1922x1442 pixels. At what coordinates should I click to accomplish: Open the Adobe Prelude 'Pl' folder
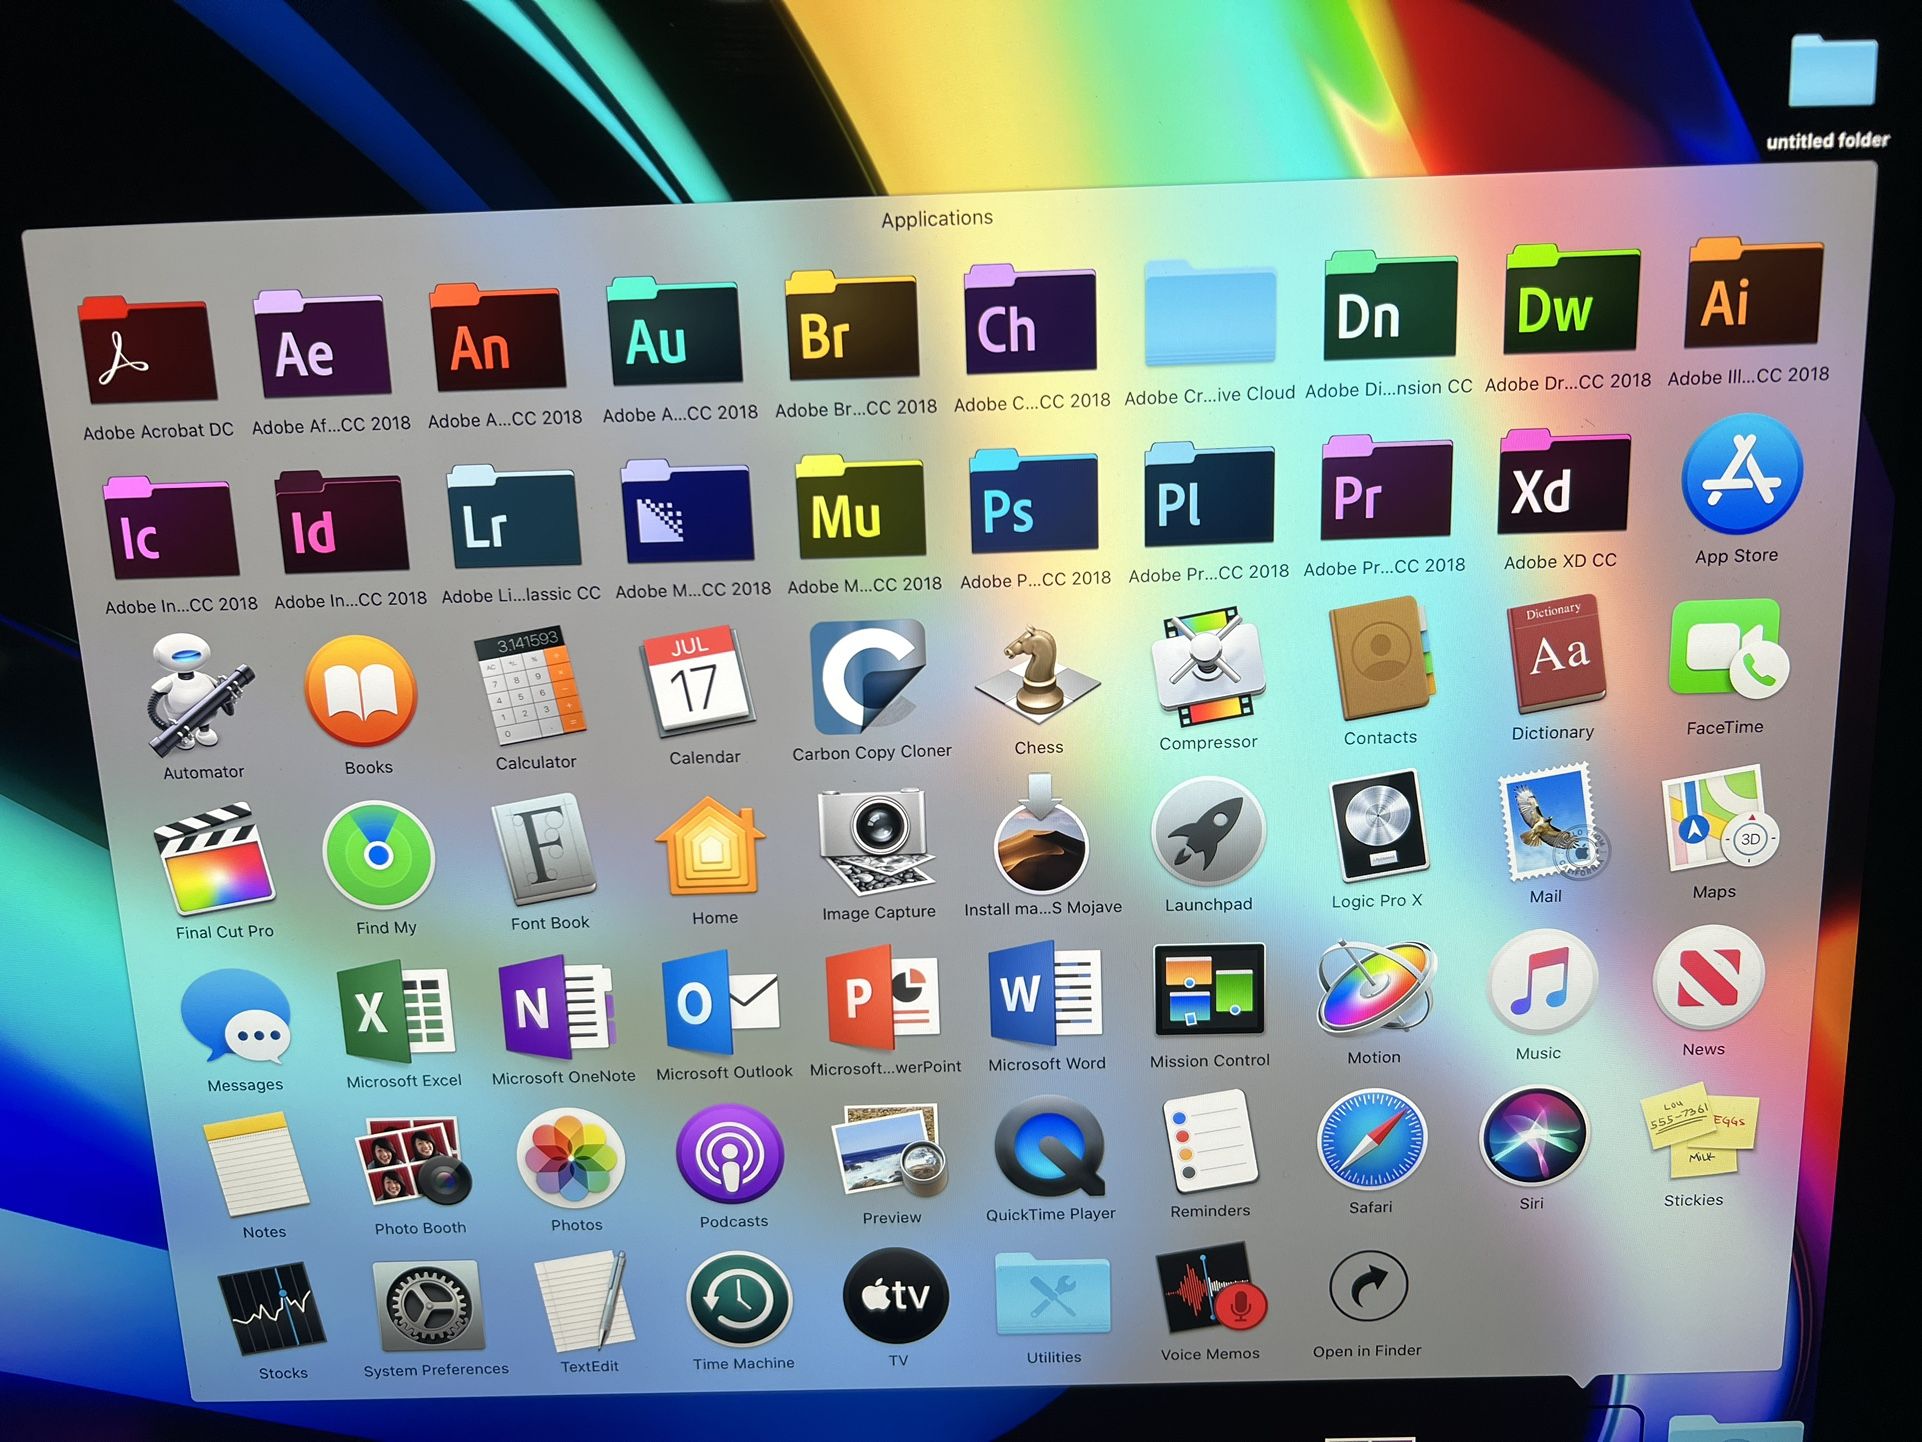tap(1208, 494)
